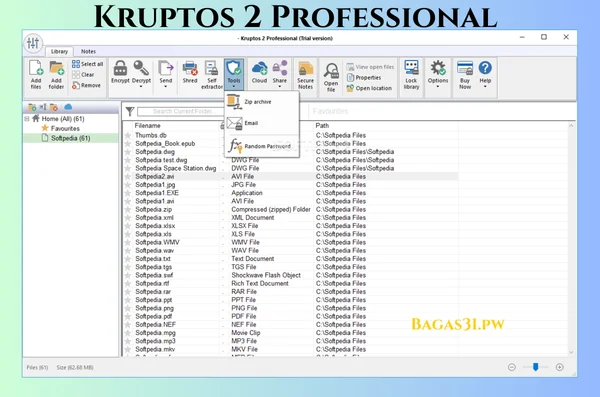The image size is (600, 397).
Task: Toggle favourite star for Thumbs.db
Action: 127,135
